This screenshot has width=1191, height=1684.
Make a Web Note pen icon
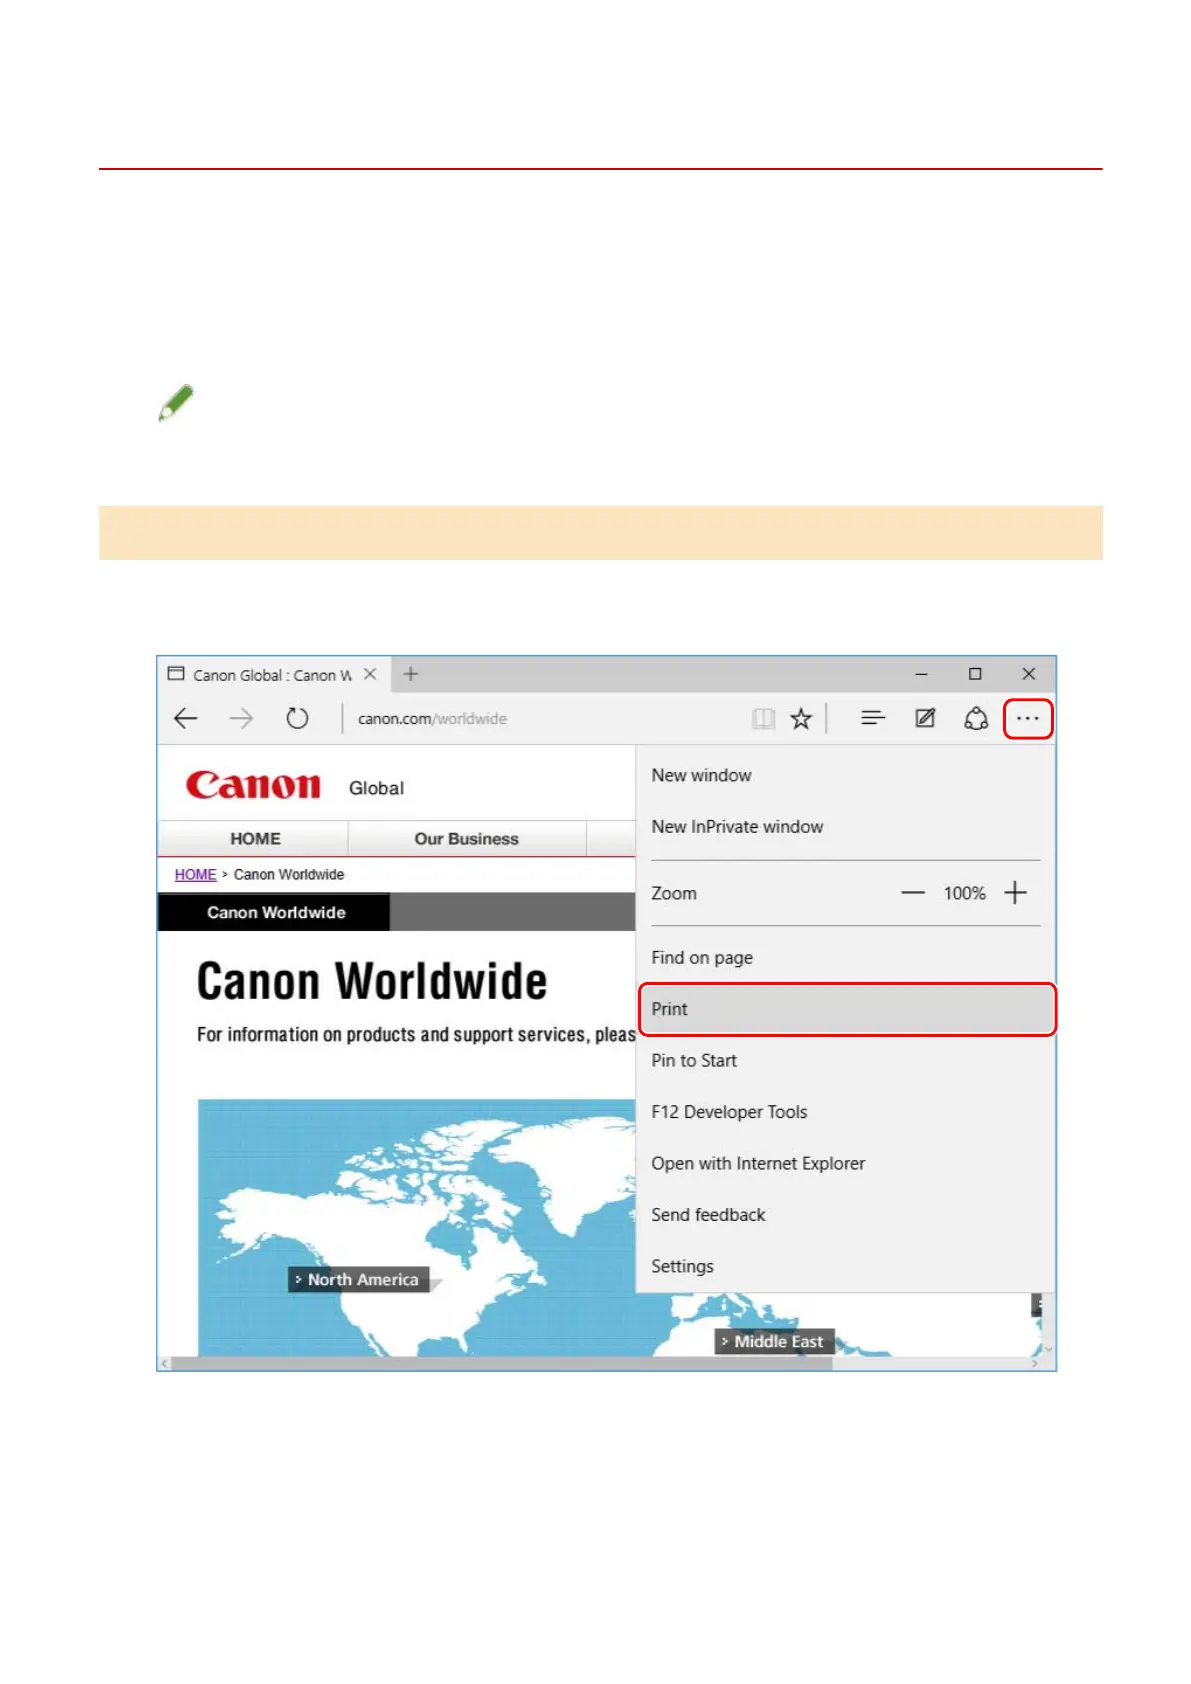(x=925, y=718)
